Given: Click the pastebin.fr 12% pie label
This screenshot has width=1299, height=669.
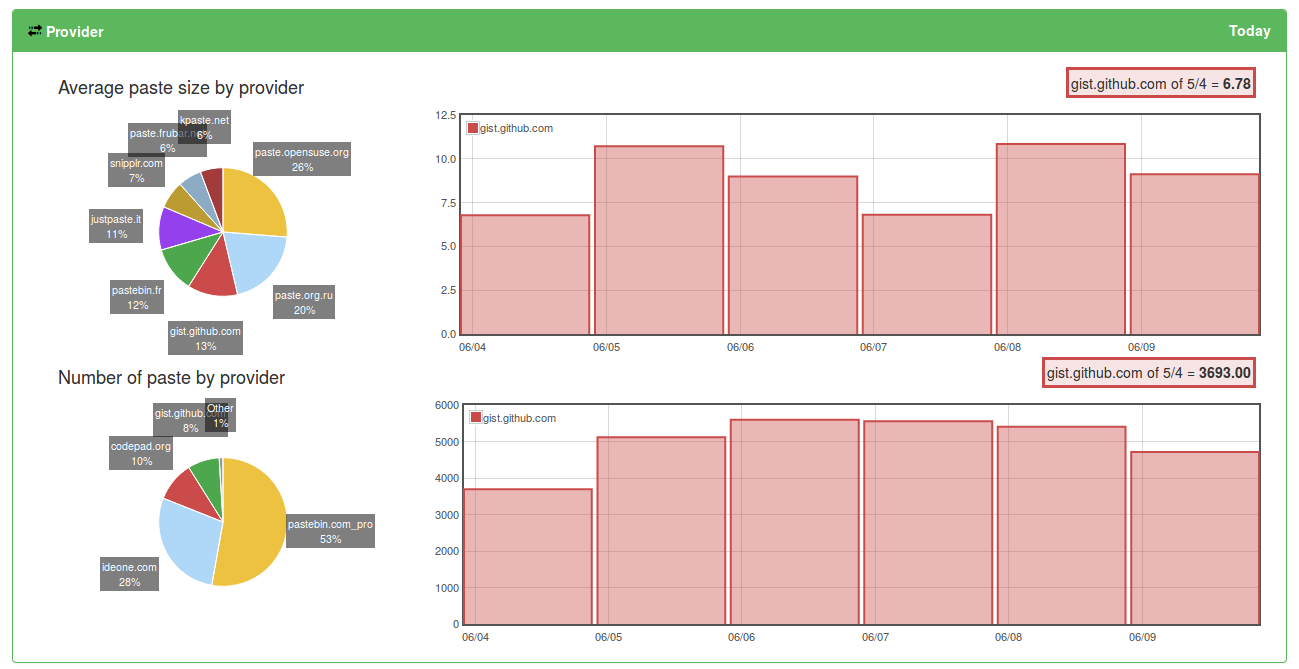Looking at the screenshot, I should [x=137, y=298].
